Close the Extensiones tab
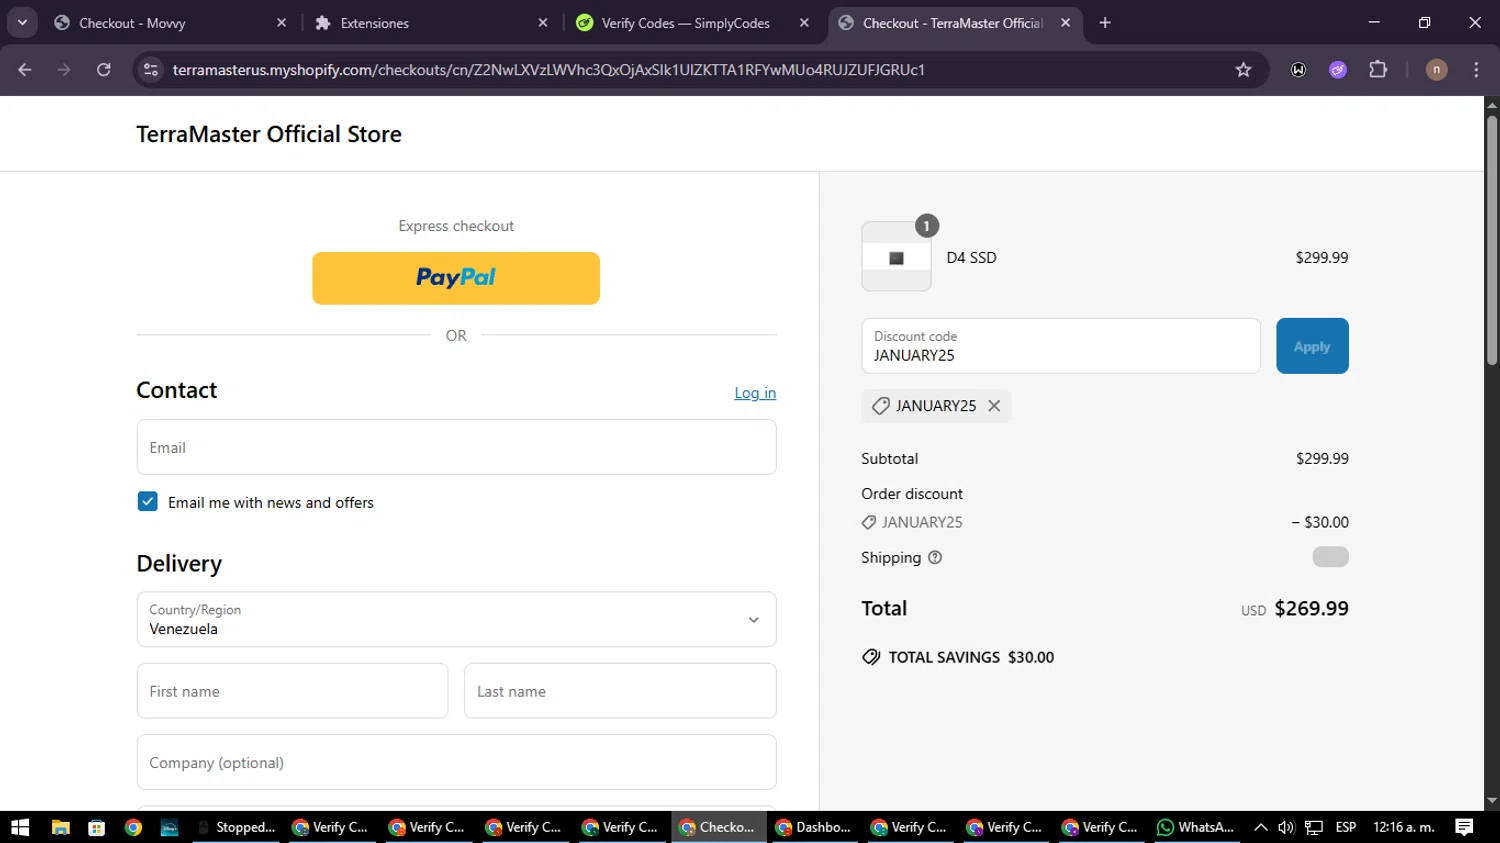 [x=543, y=23]
